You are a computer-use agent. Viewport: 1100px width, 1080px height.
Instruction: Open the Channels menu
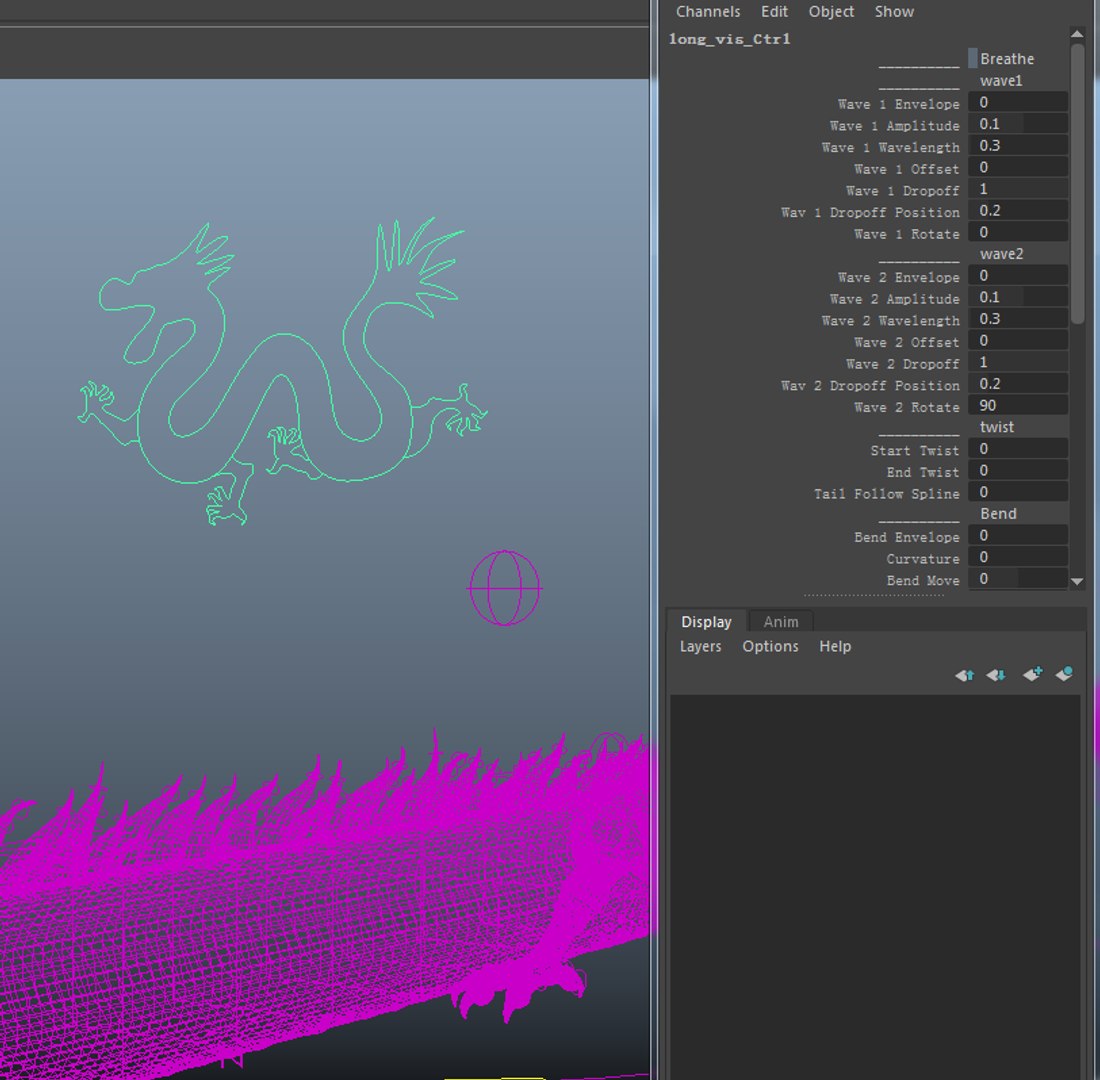tap(708, 11)
